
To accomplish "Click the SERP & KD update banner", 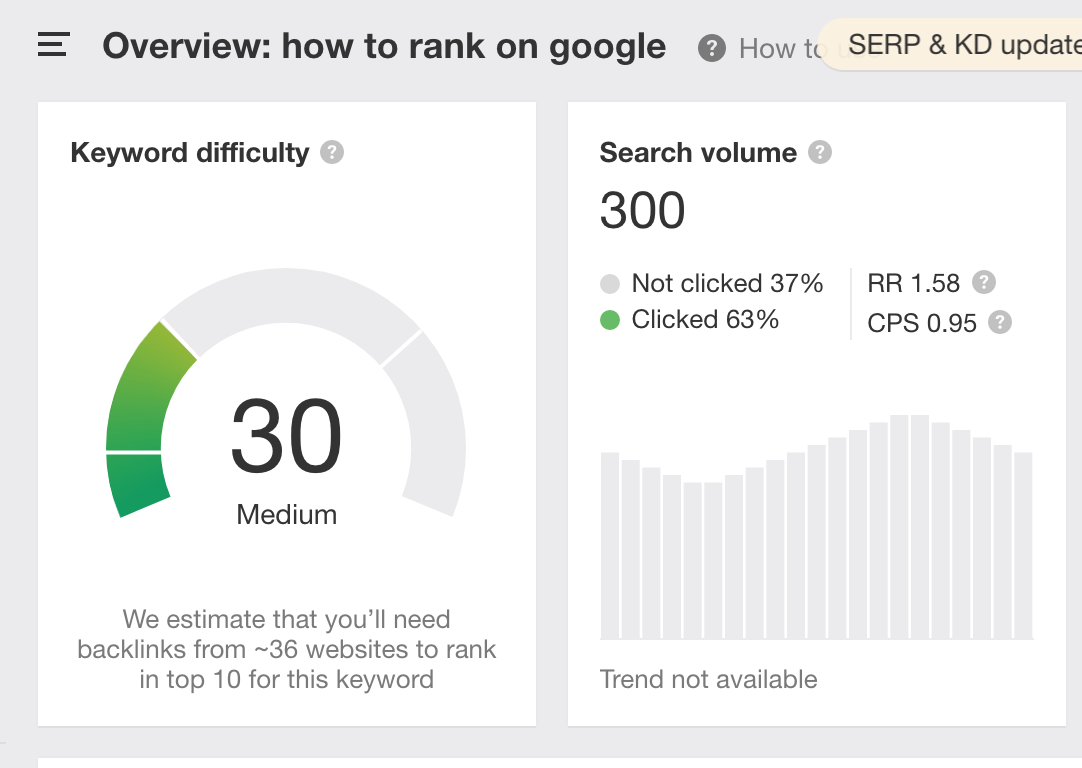I will pyautogui.click(x=951, y=45).
